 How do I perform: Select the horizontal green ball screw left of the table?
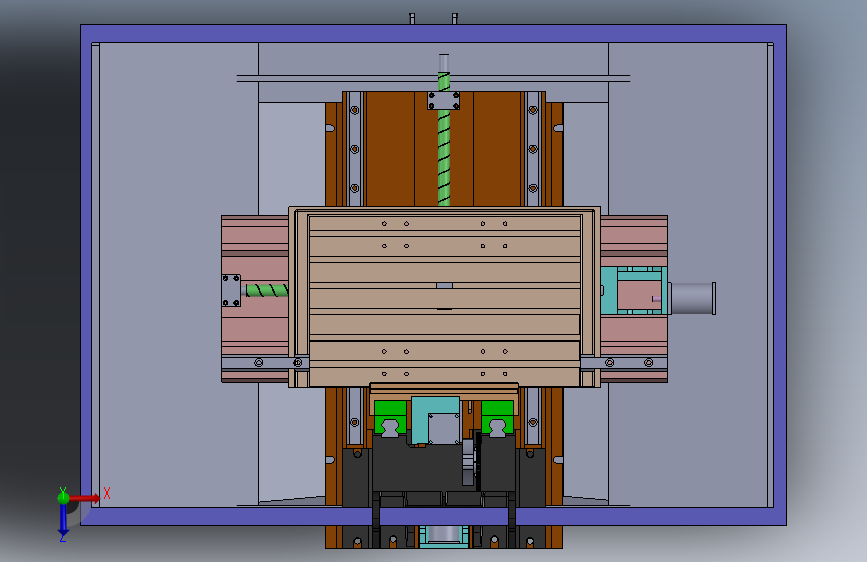[267, 290]
